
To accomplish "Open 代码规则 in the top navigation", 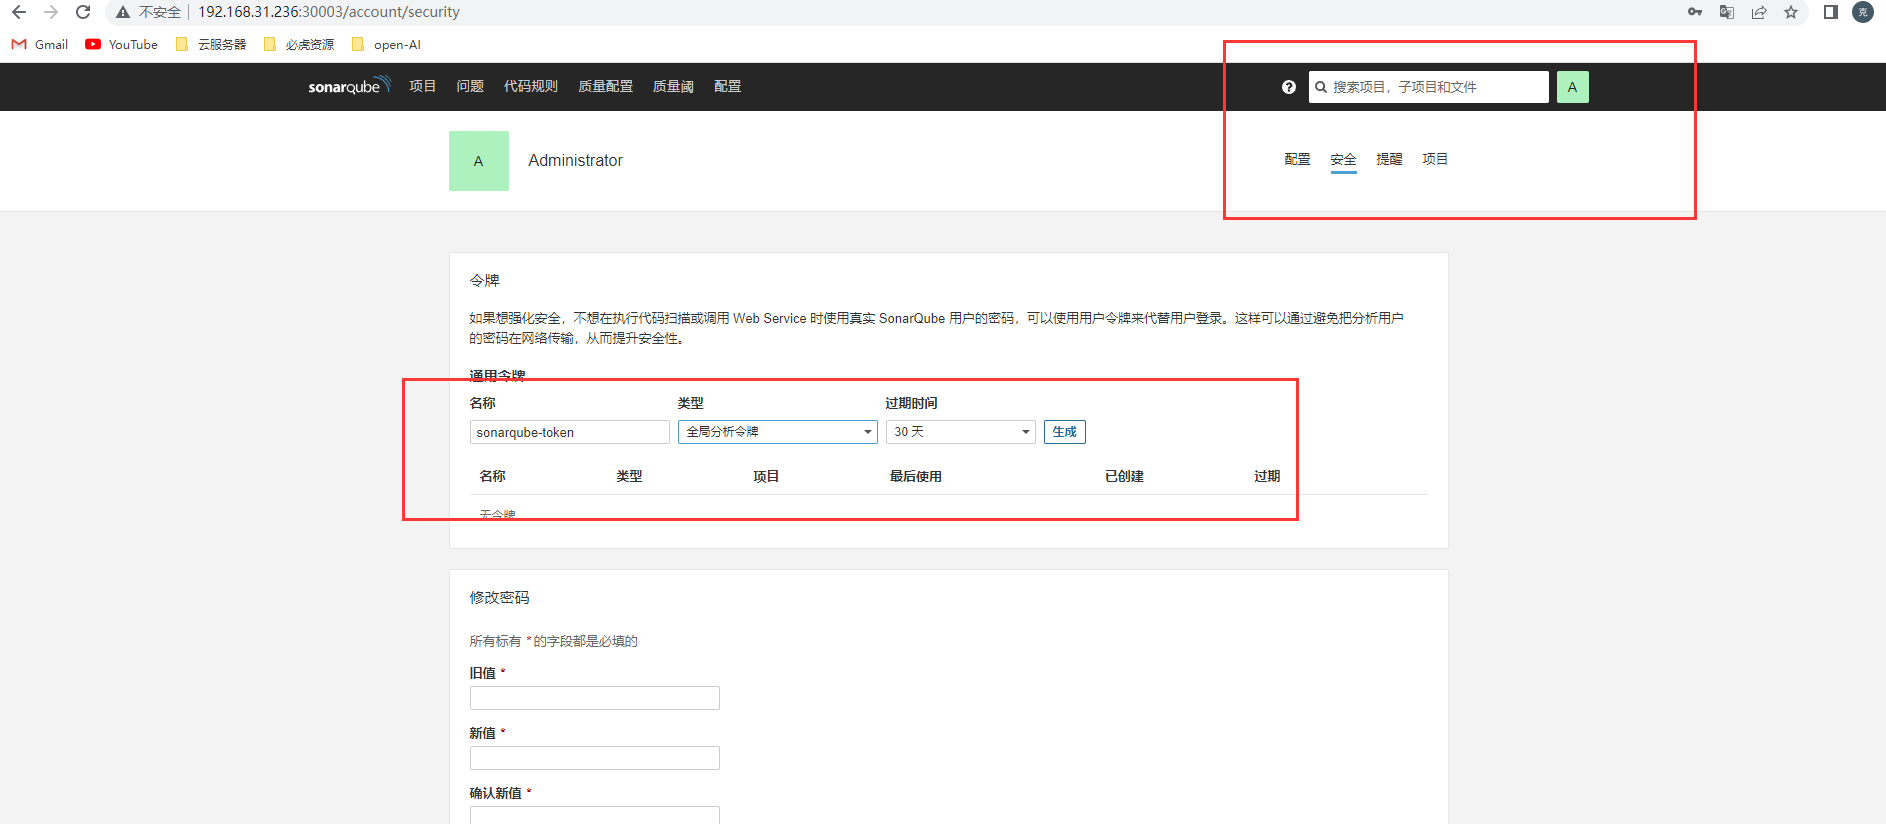I will pos(531,86).
